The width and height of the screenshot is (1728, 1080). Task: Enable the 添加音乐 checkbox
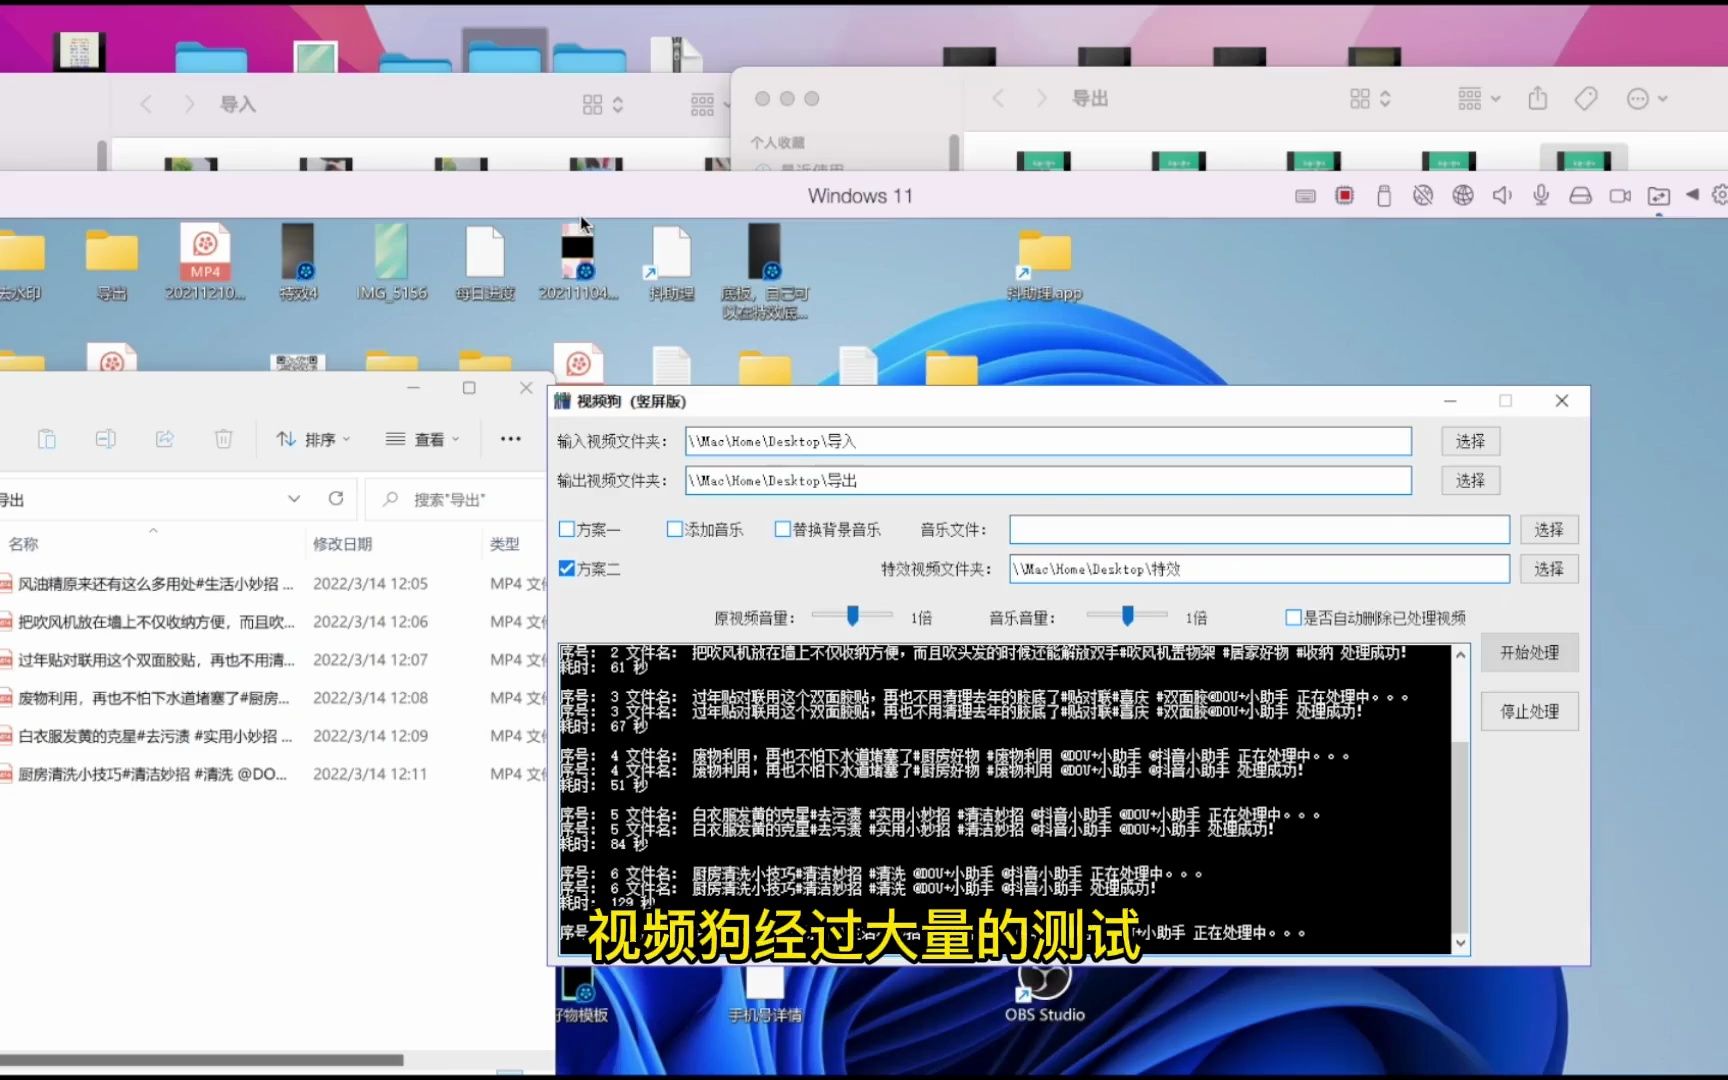coord(675,530)
